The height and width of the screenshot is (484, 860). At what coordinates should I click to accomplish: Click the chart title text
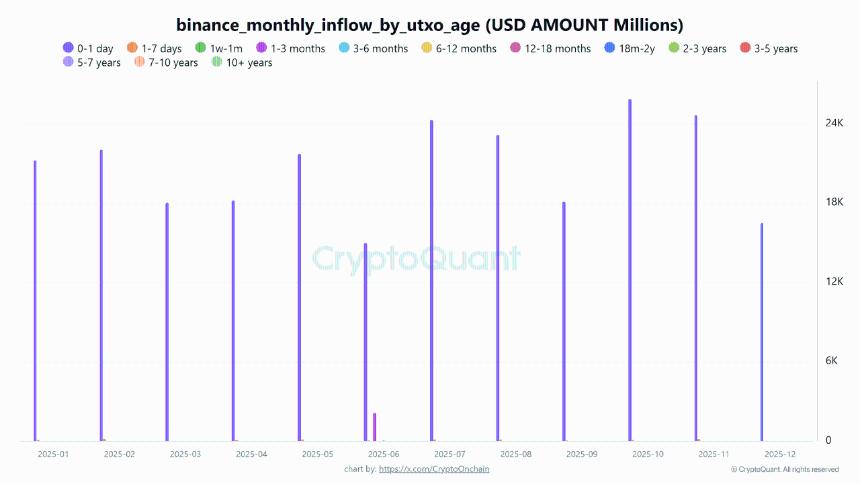(x=429, y=23)
